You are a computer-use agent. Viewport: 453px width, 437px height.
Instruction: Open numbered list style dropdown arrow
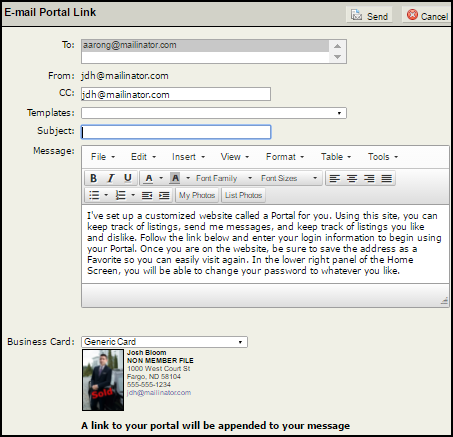tap(133, 195)
